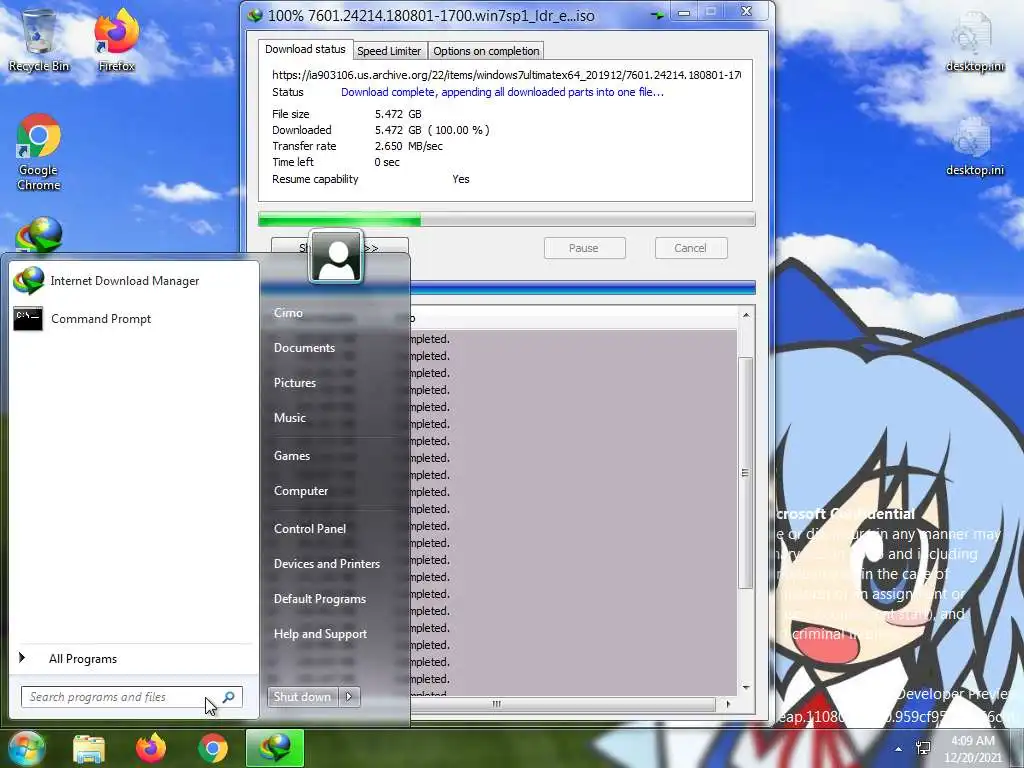1024x768 pixels.
Task: Click the IDM window title icon
Action: tap(255, 14)
